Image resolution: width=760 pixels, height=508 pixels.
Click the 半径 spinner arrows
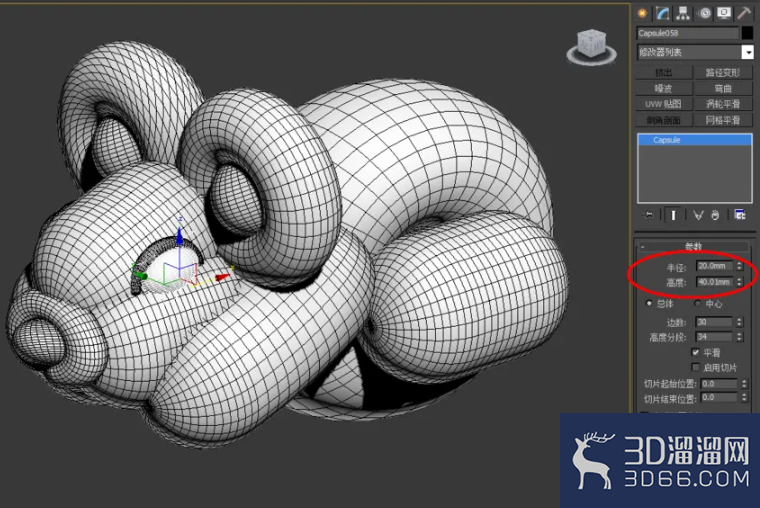click(x=739, y=266)
